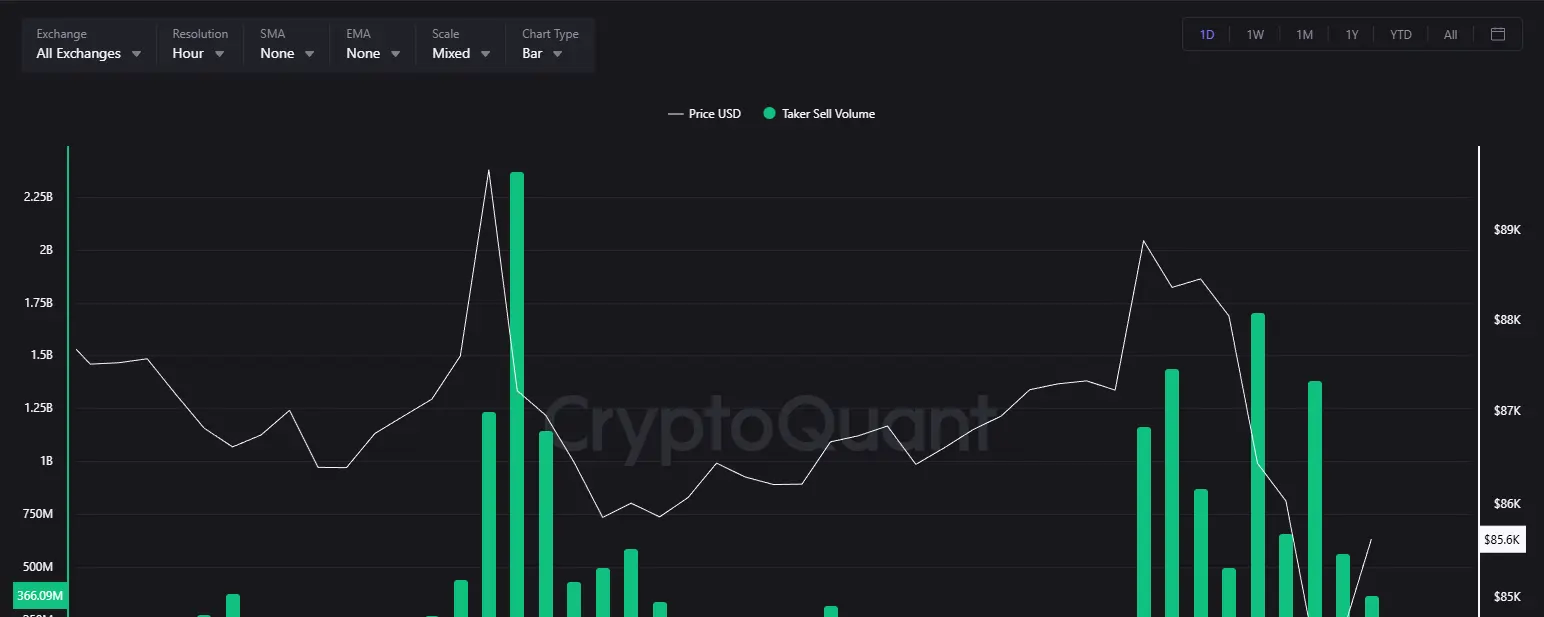Viewport: 1544px width, 617px height.
Task: Click the green 366.09M axis value label
Action: coord(39,595)
